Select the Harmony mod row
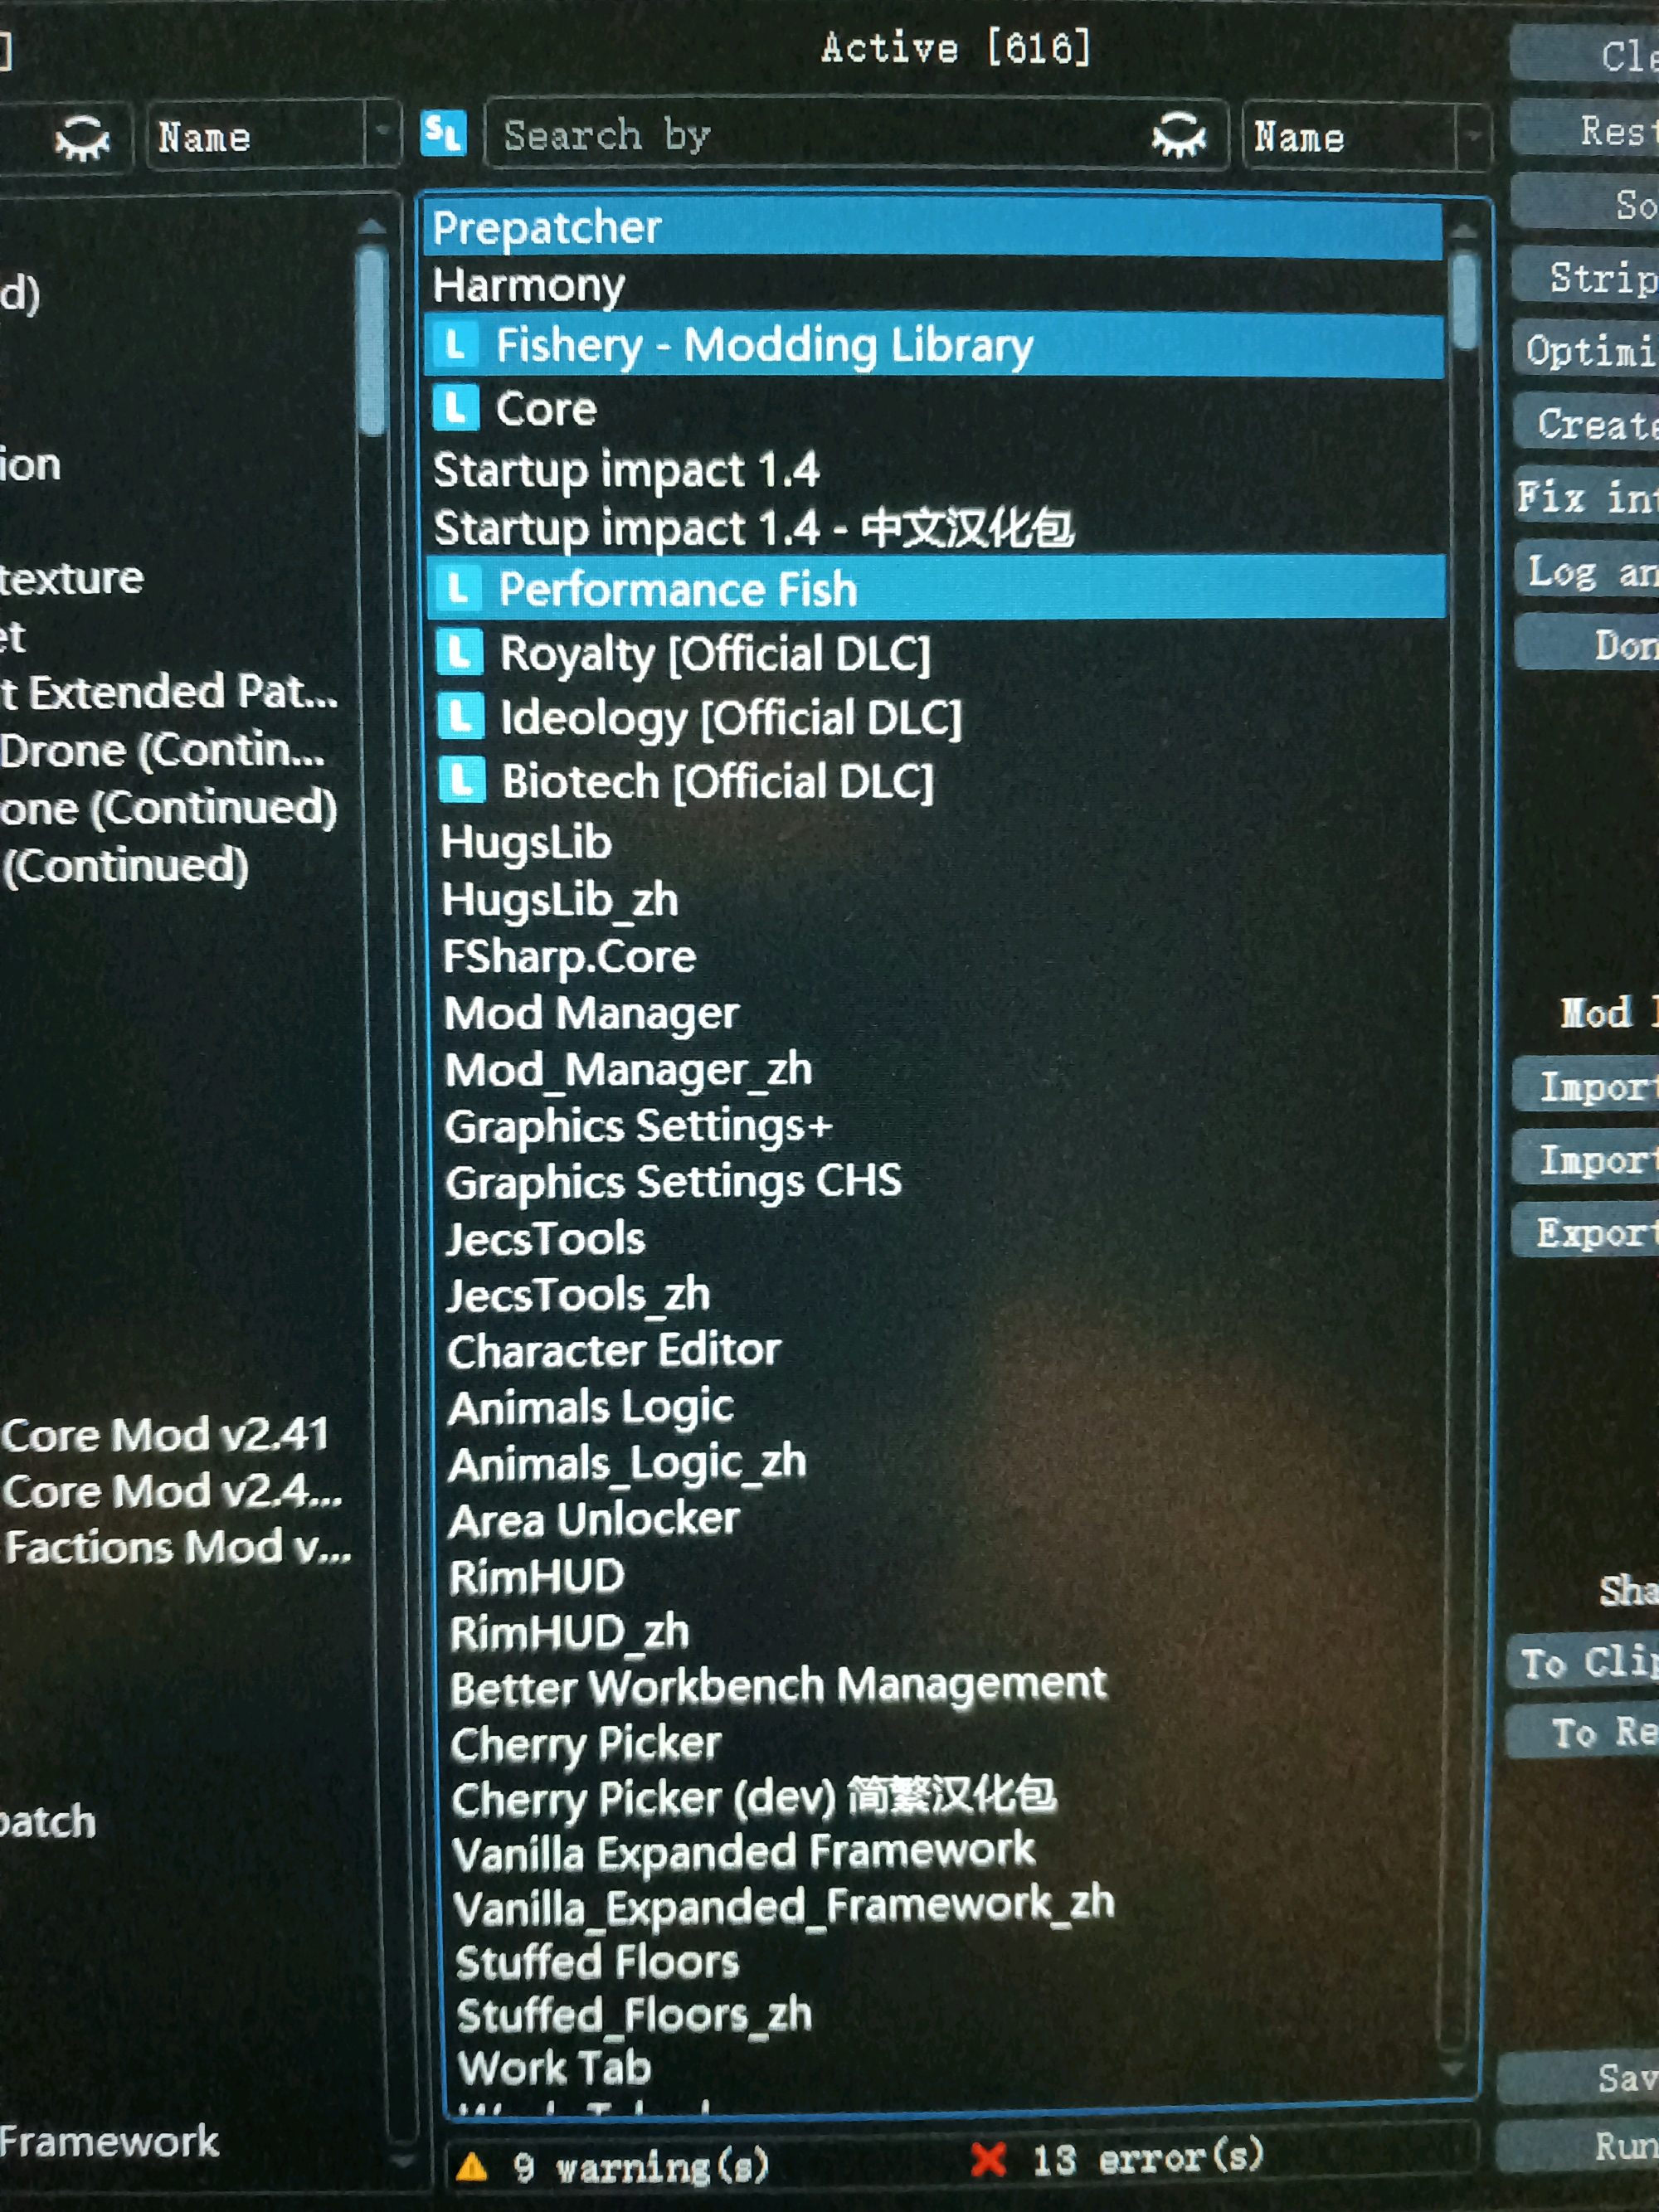Image resolution: width=1659 pixels, height=2212 pixels. (x=934, y=286)
